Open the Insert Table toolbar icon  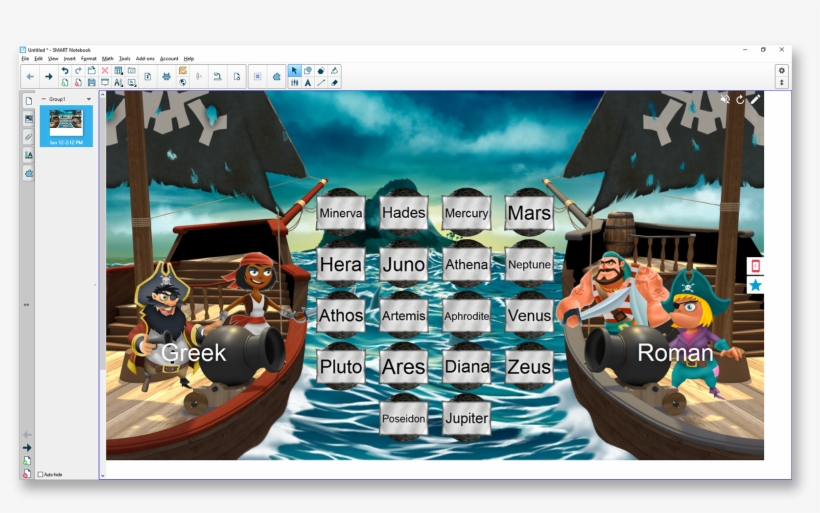119,71
